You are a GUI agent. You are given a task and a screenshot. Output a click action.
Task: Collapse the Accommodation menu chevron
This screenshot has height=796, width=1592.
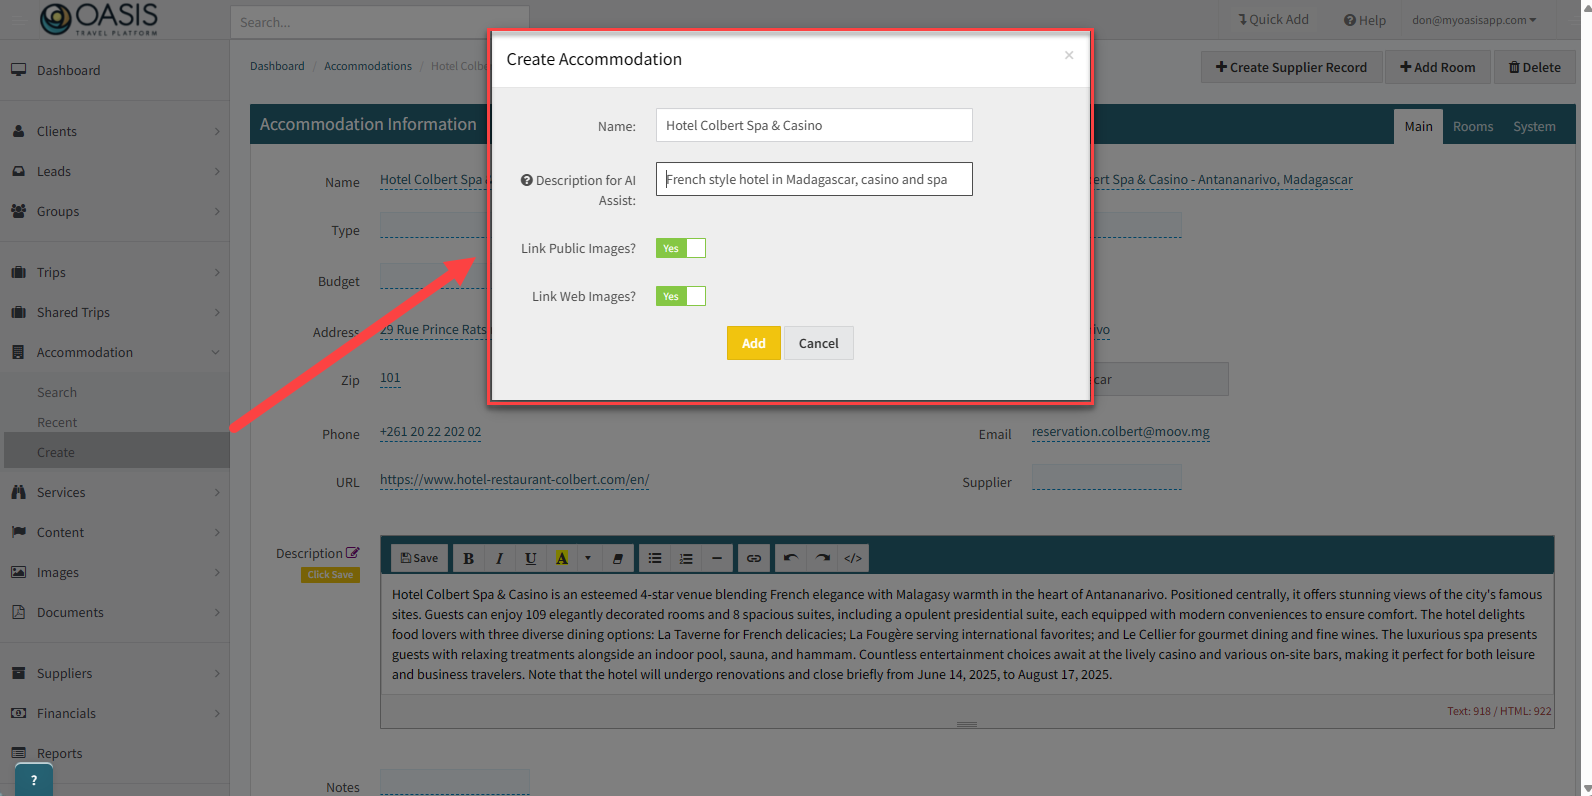point(216,352)
